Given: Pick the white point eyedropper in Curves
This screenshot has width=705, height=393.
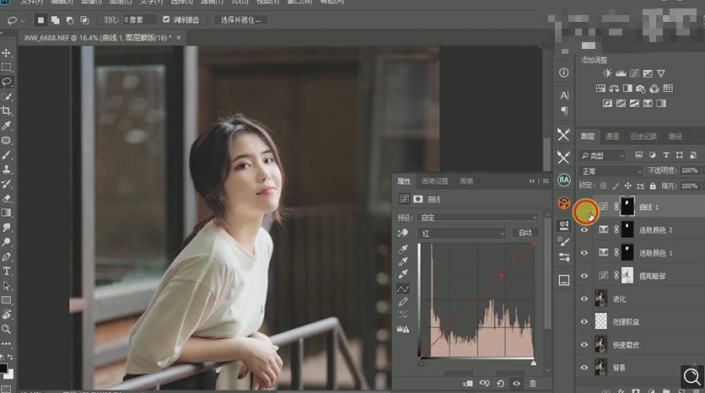Looking at the screenshot, I should click(403, 274).
